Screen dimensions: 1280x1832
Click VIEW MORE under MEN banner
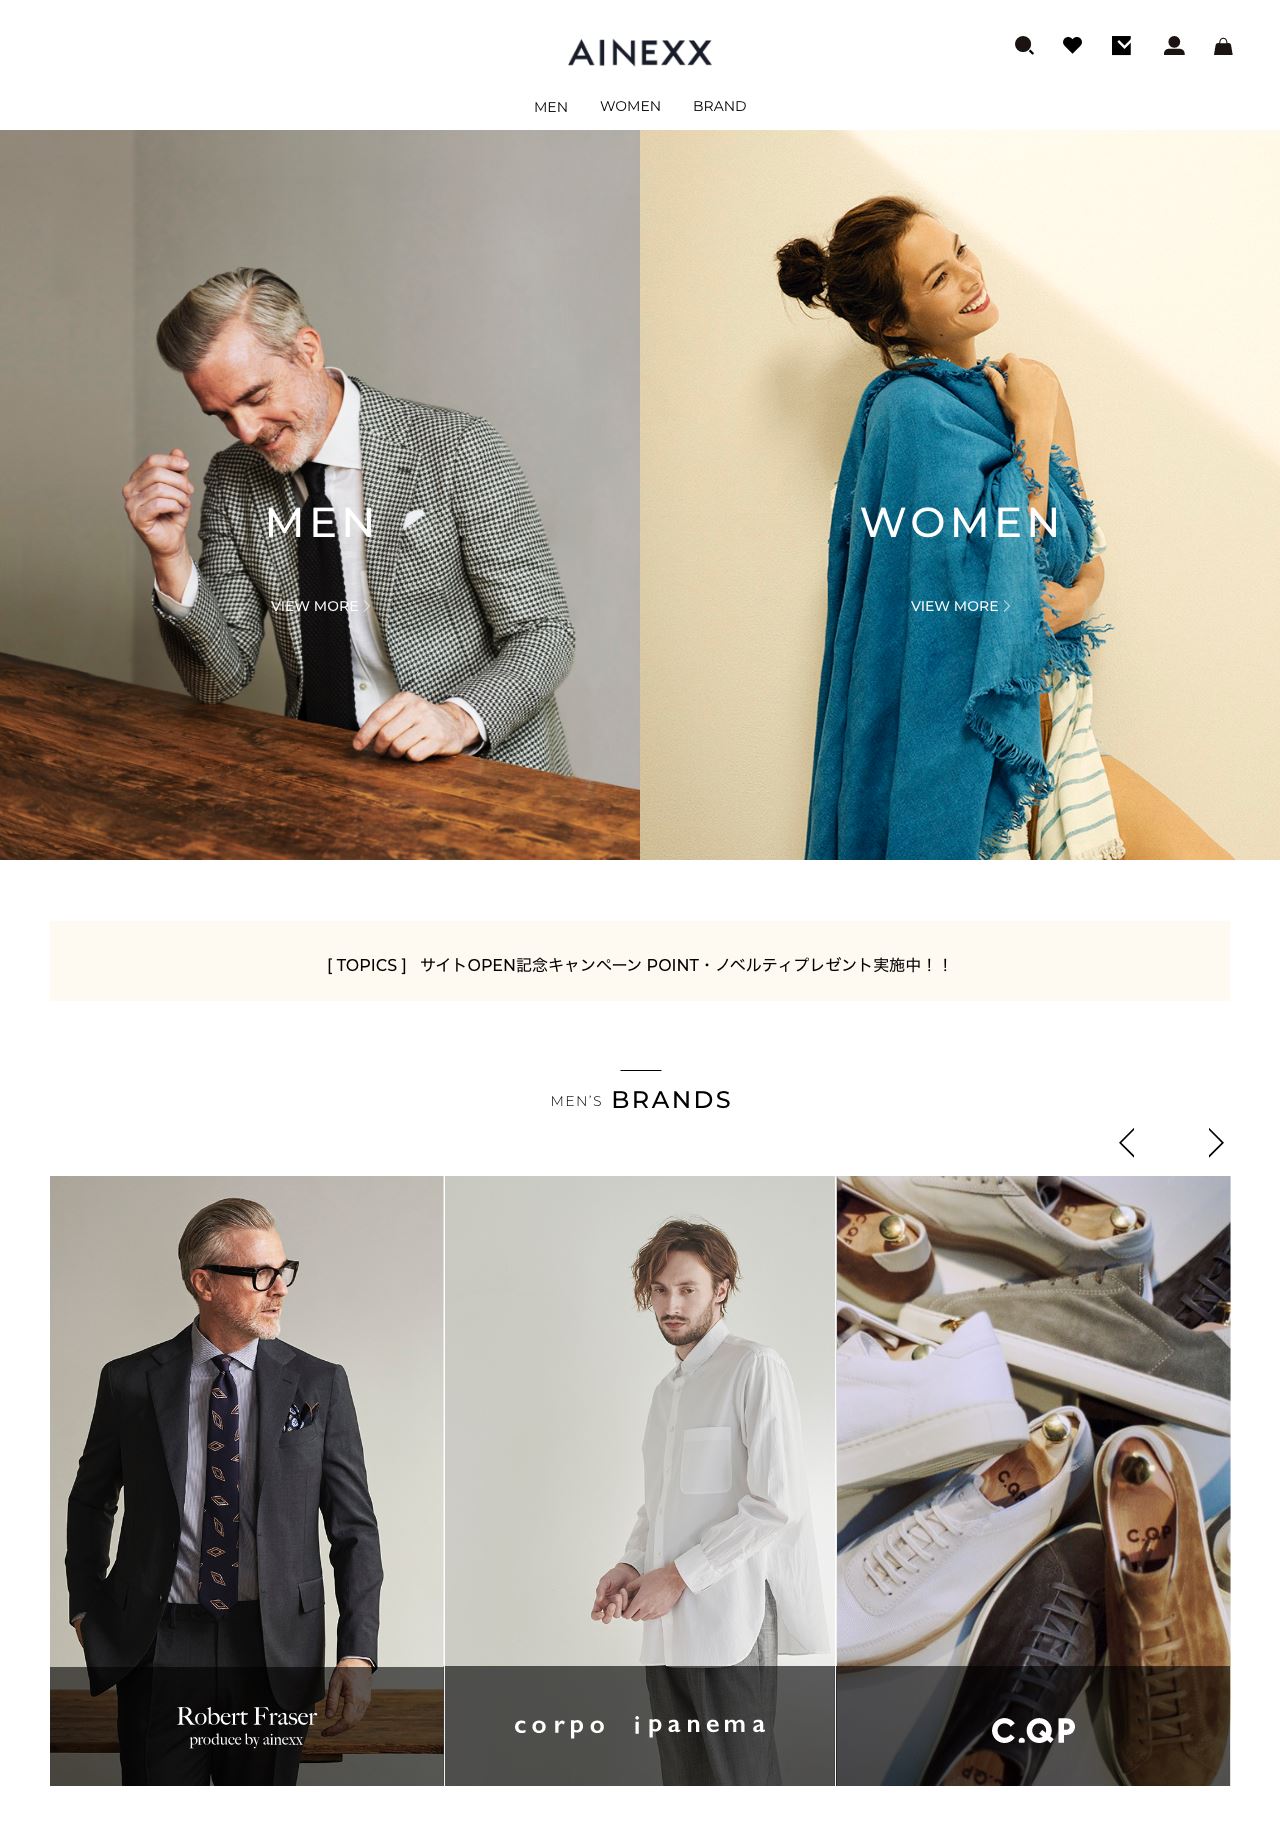coord(320,606)
